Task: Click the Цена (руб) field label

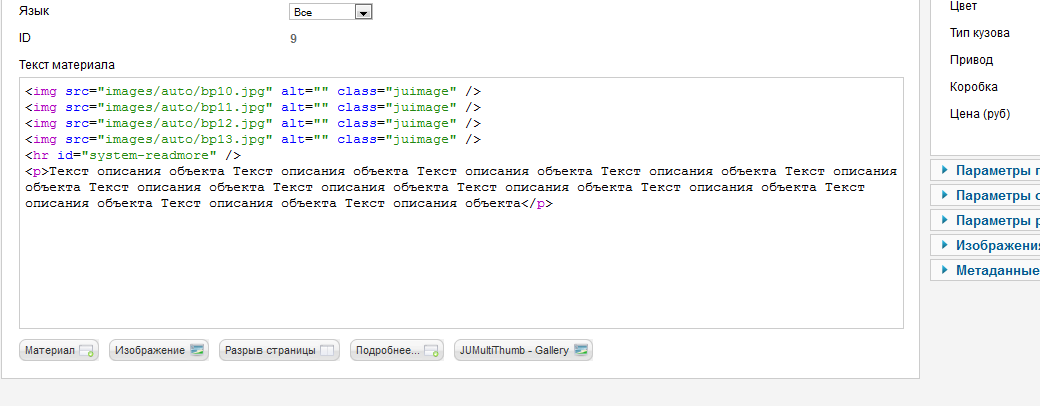Action: pos(980,114)
